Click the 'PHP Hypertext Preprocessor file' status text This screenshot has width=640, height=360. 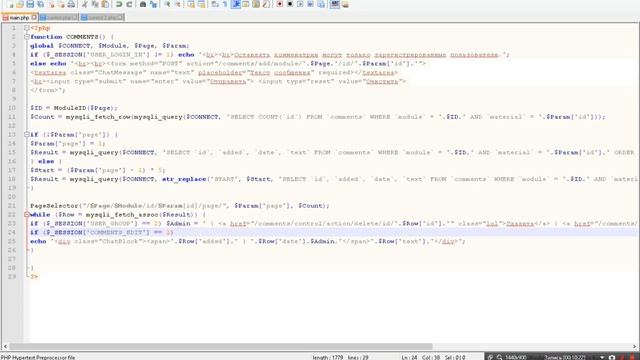(x=38, y=357)
